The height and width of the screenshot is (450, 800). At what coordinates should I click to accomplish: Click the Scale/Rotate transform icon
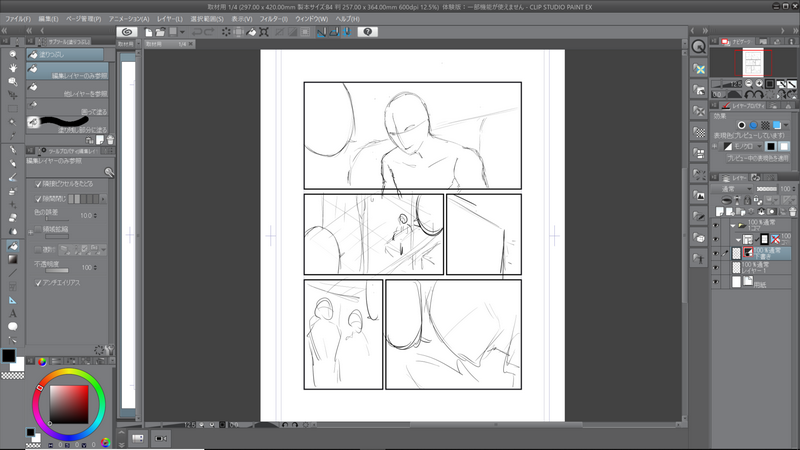264,32
